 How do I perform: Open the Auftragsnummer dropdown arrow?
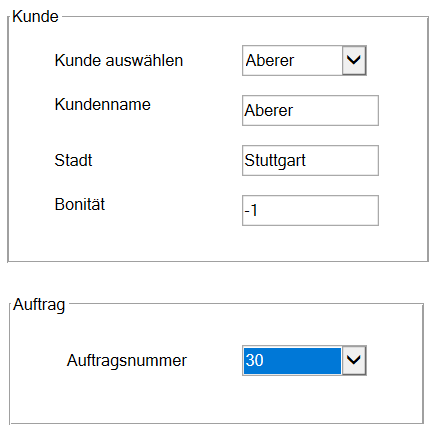tap(354, 360)
